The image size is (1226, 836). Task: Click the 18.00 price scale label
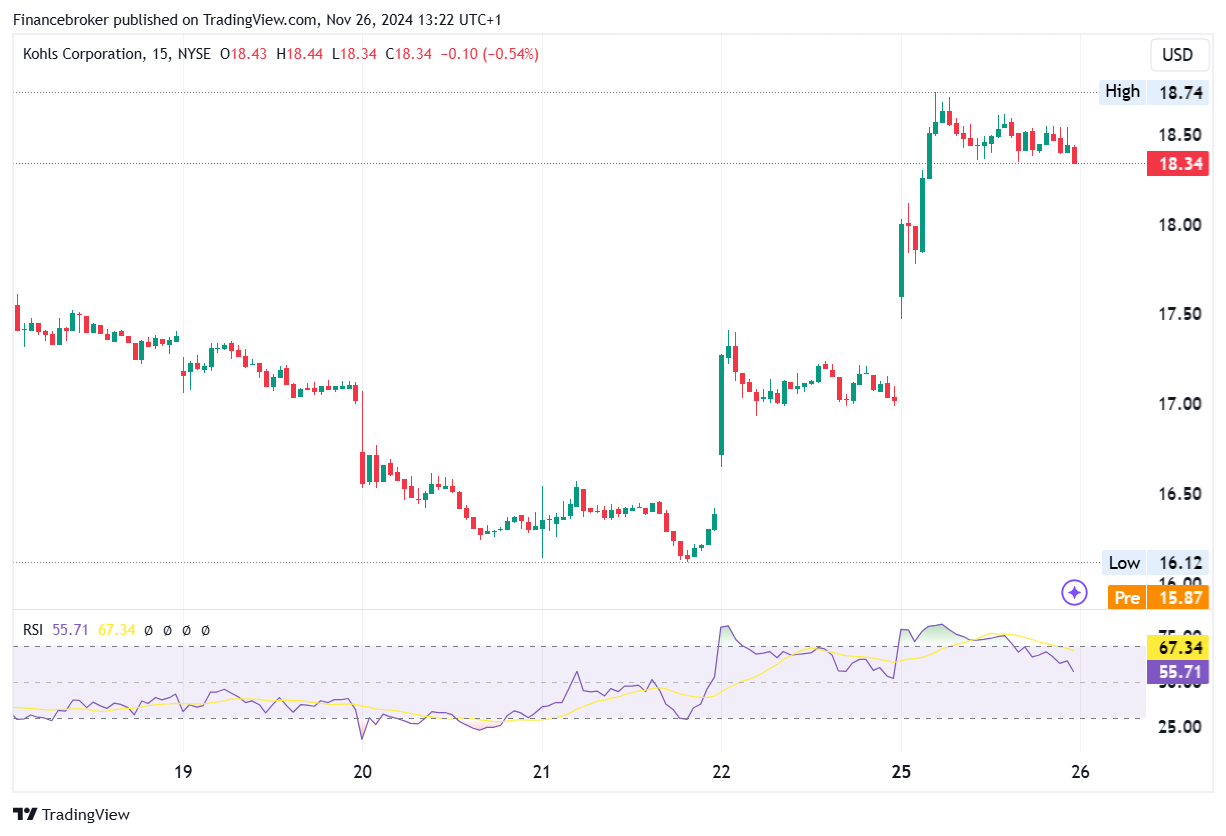(x=1180, y=224)
